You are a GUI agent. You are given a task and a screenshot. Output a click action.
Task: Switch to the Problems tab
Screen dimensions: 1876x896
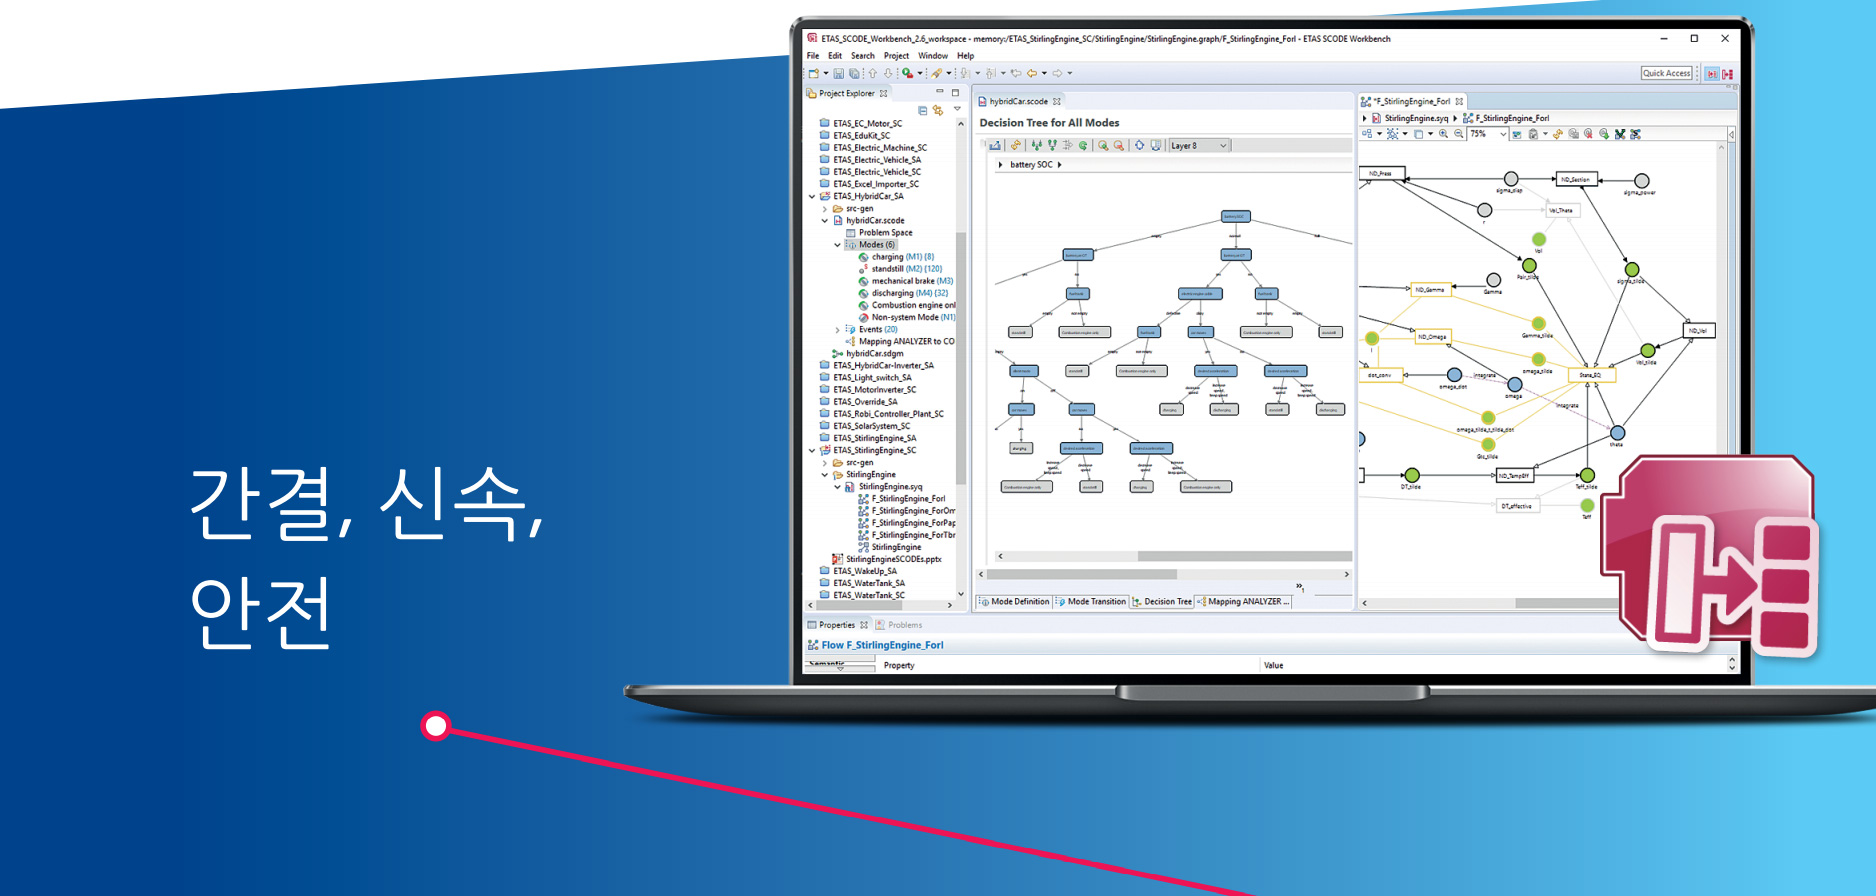coord(899,625)
